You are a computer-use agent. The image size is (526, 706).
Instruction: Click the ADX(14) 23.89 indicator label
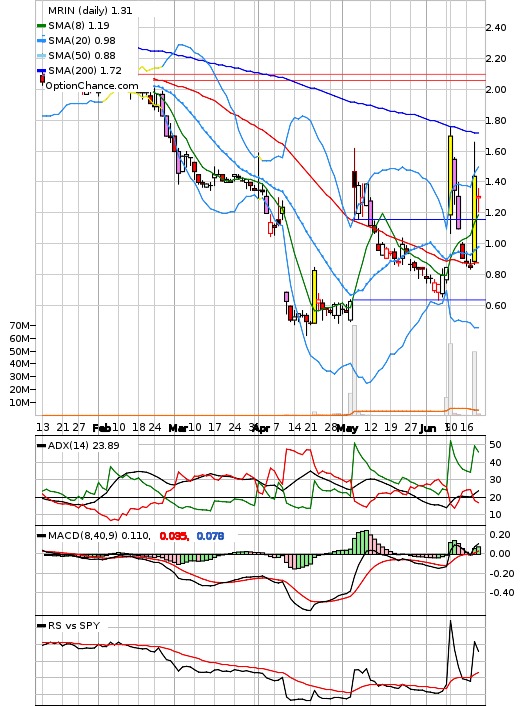78,446
